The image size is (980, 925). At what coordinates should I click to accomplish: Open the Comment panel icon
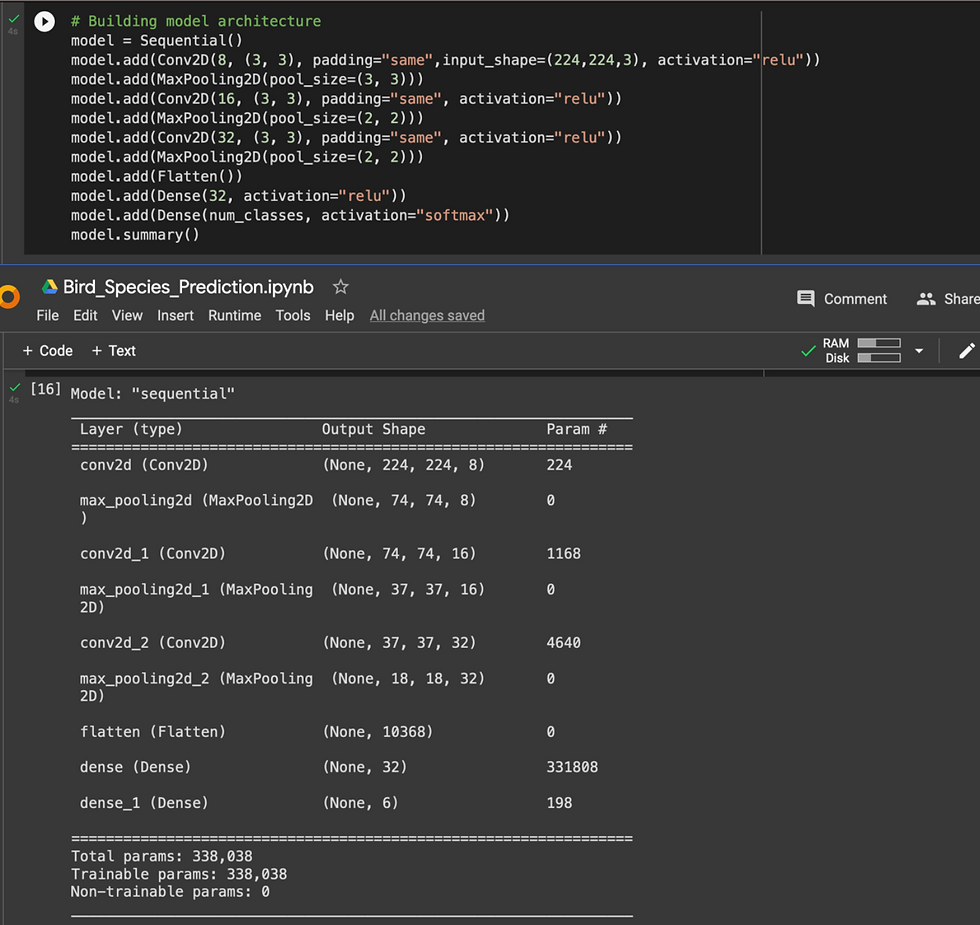pyautogui.click(x=806, y=299)
